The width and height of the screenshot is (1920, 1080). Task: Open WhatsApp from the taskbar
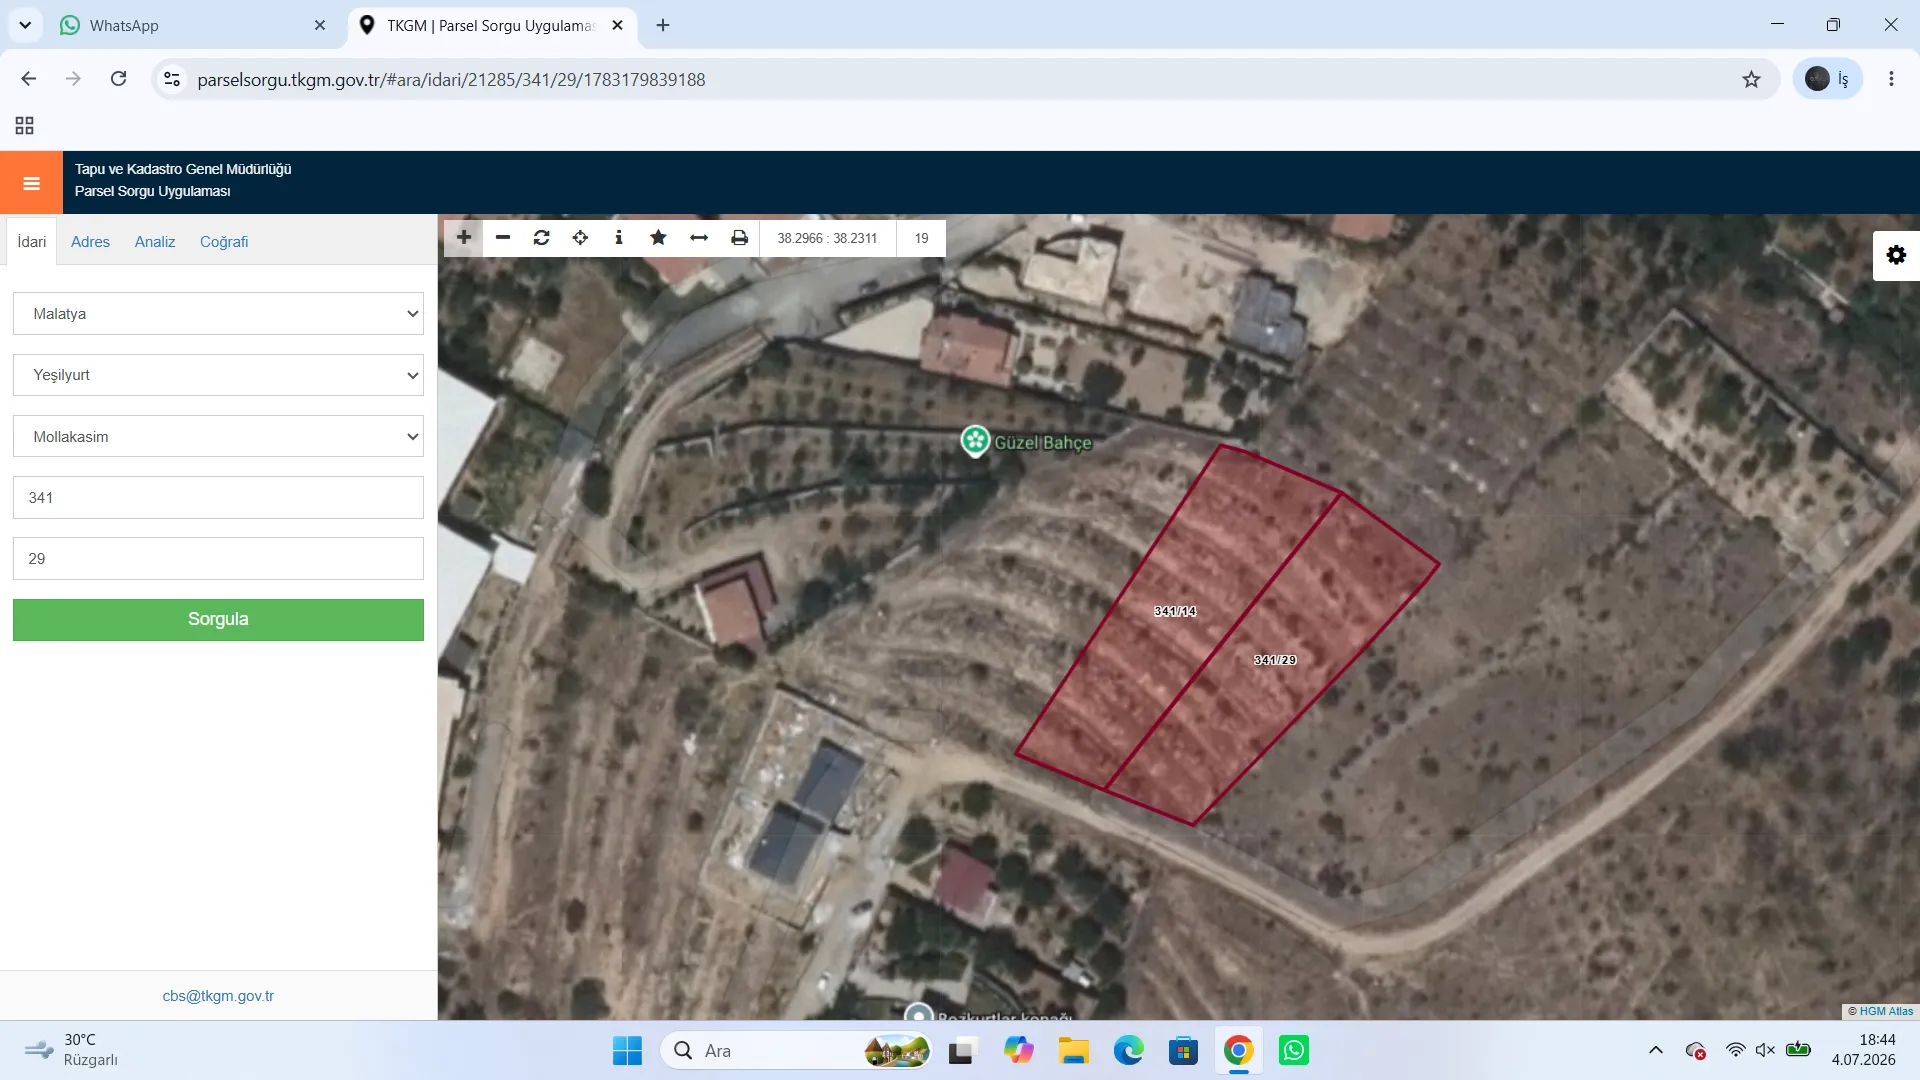(x=1294, y=1051)
